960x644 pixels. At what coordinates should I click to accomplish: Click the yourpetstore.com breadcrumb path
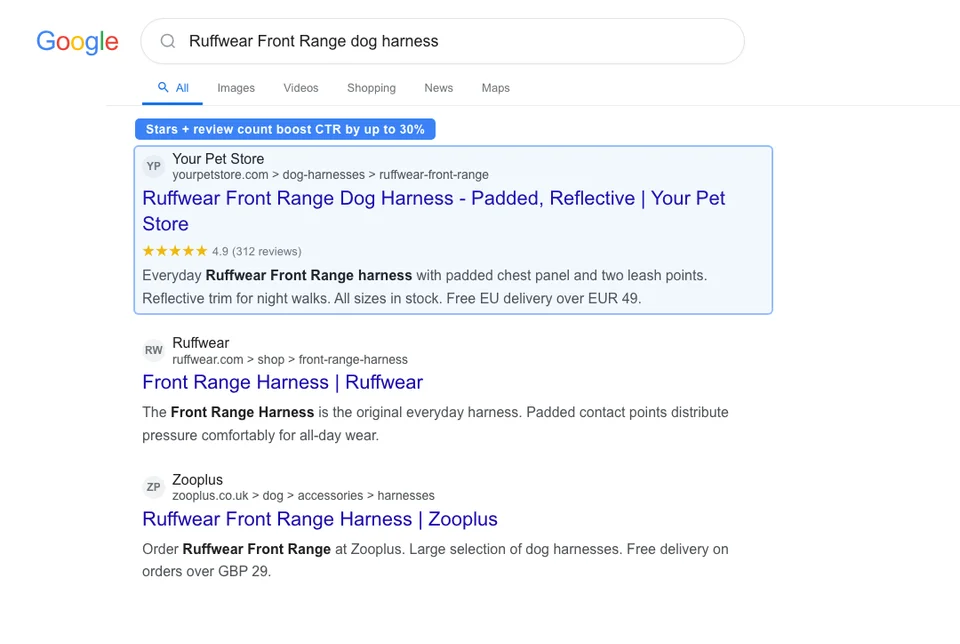pos(331,174)
